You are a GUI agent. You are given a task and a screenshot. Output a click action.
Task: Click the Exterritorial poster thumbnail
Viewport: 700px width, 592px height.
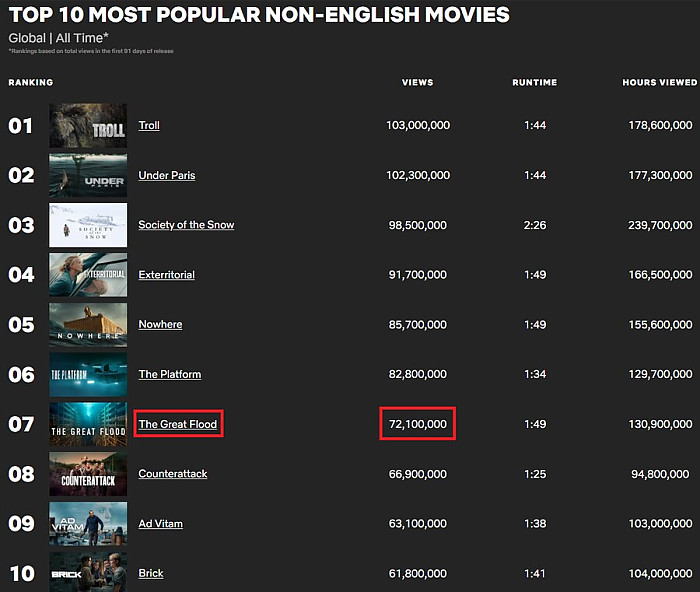pos(88,275)
